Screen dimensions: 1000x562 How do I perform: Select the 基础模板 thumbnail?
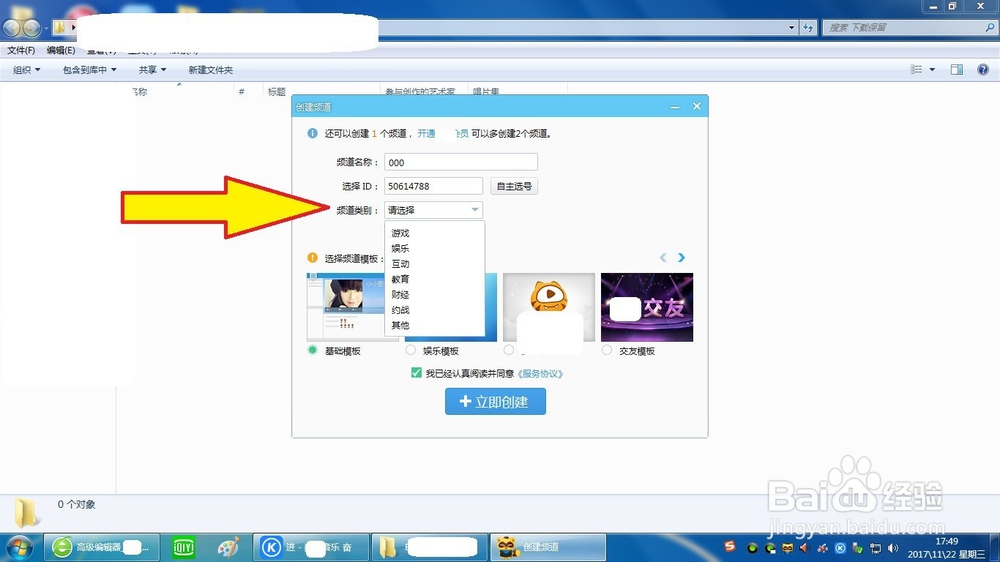click(x=353, y=307)
